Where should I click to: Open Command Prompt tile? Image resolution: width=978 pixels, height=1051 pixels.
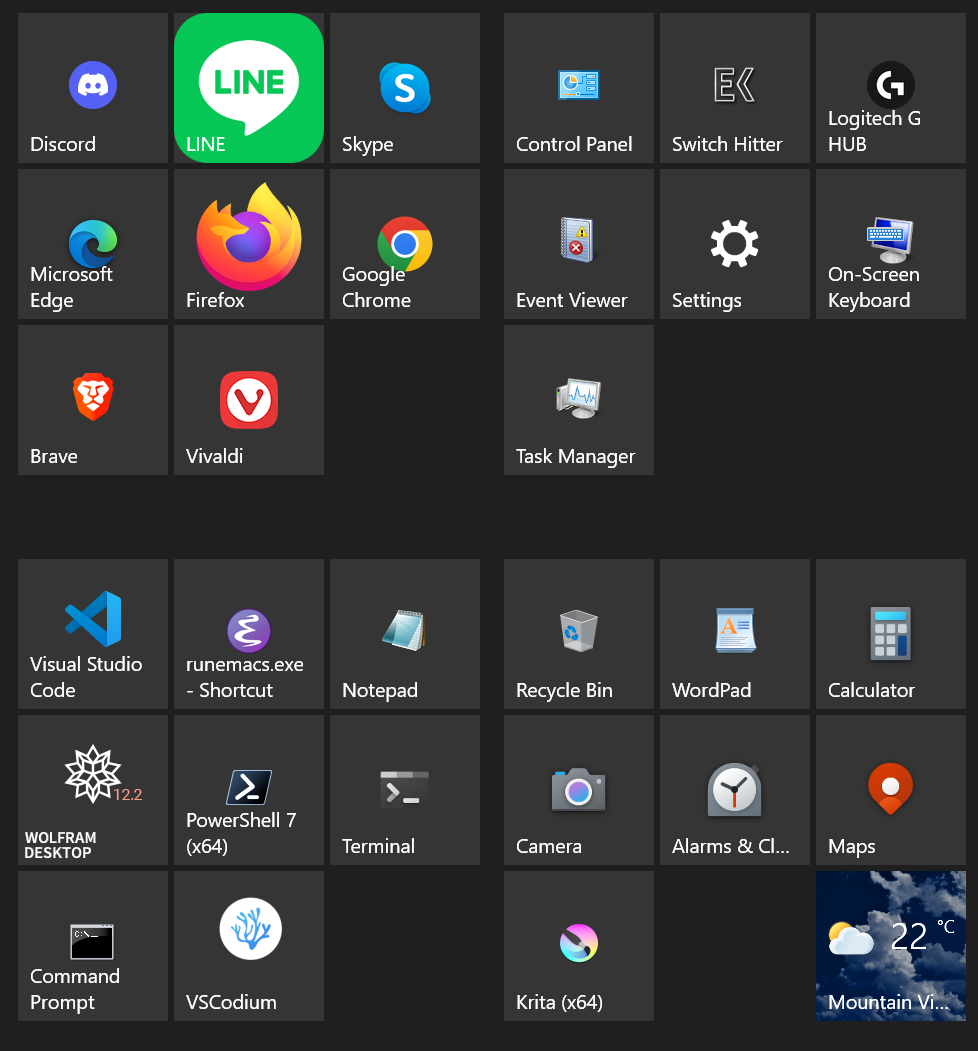tap(93, 946)
